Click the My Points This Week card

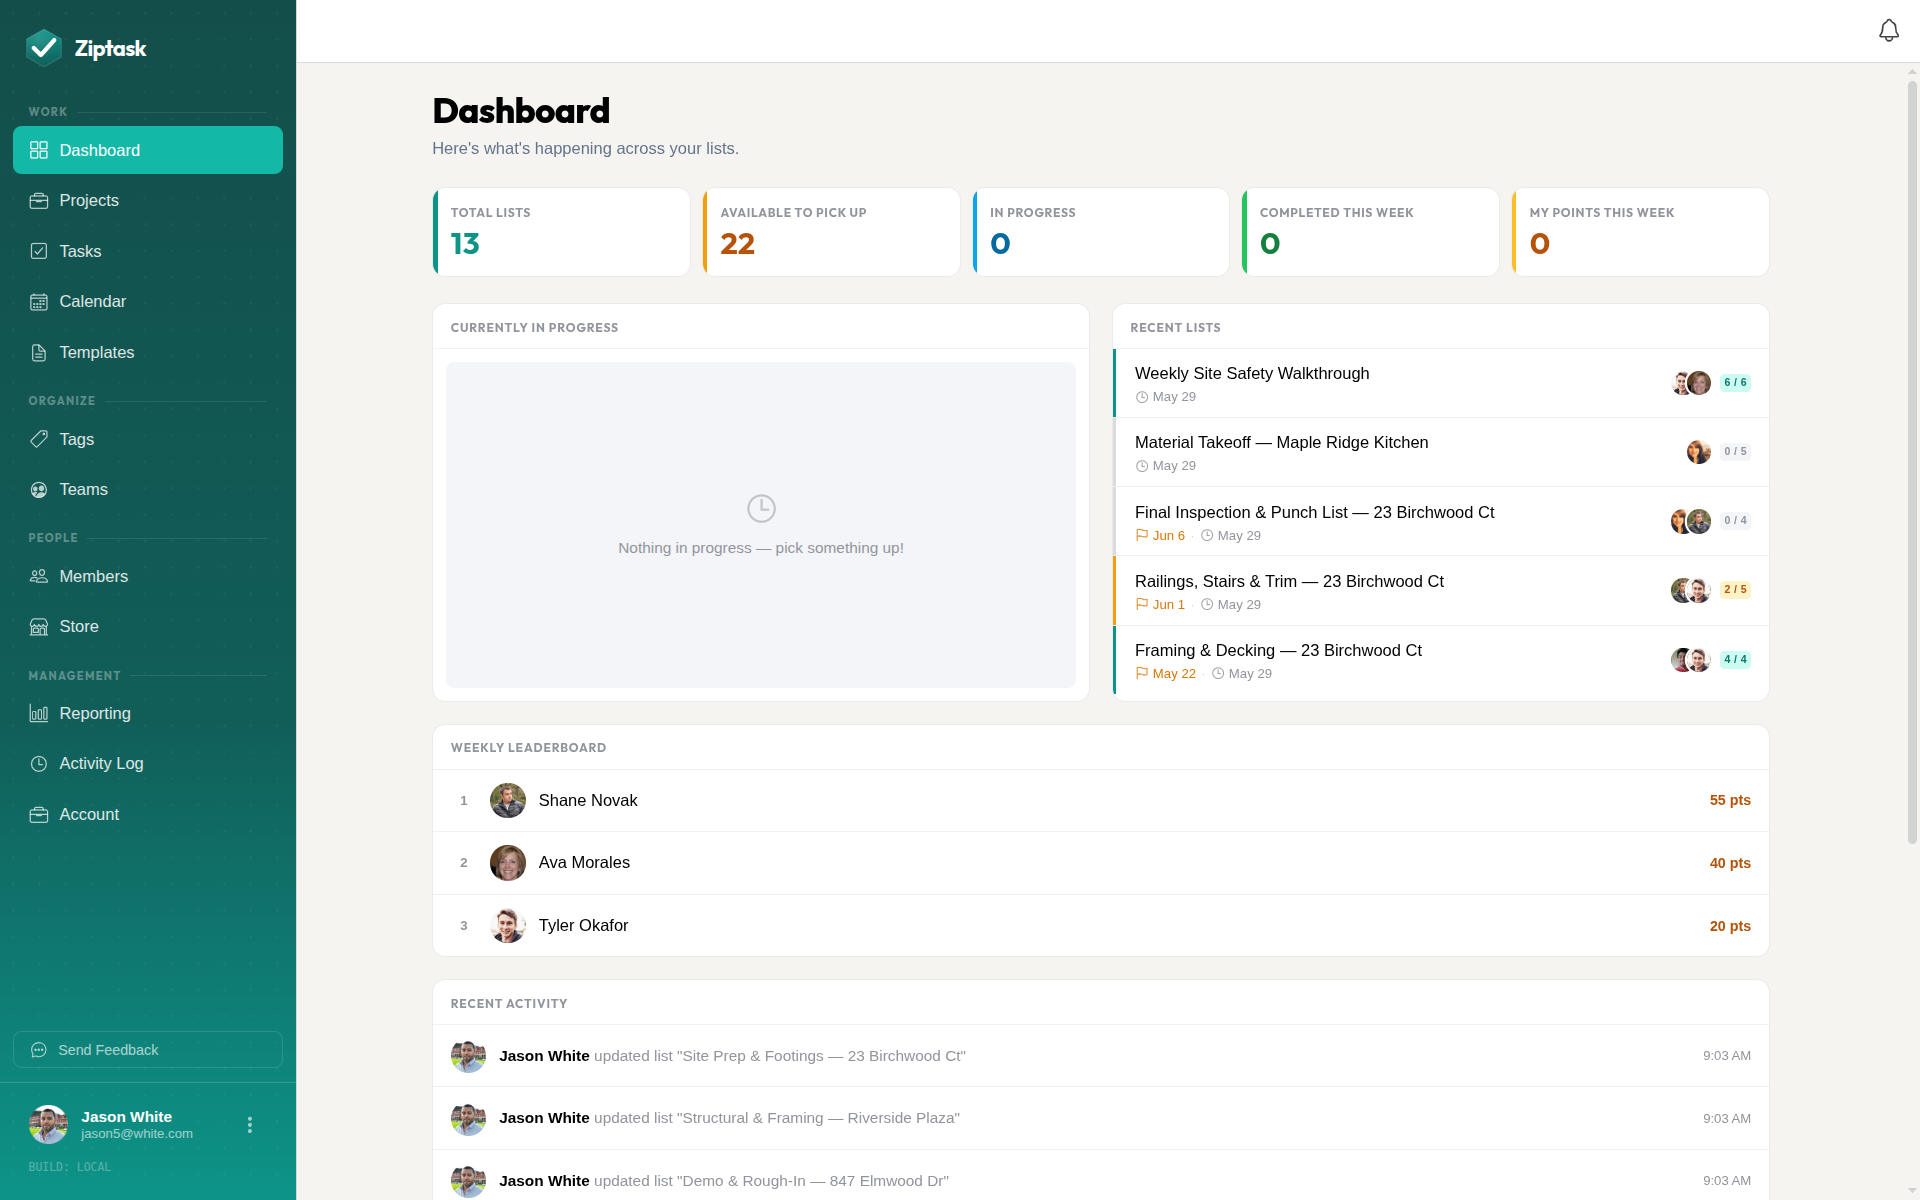1640,232
